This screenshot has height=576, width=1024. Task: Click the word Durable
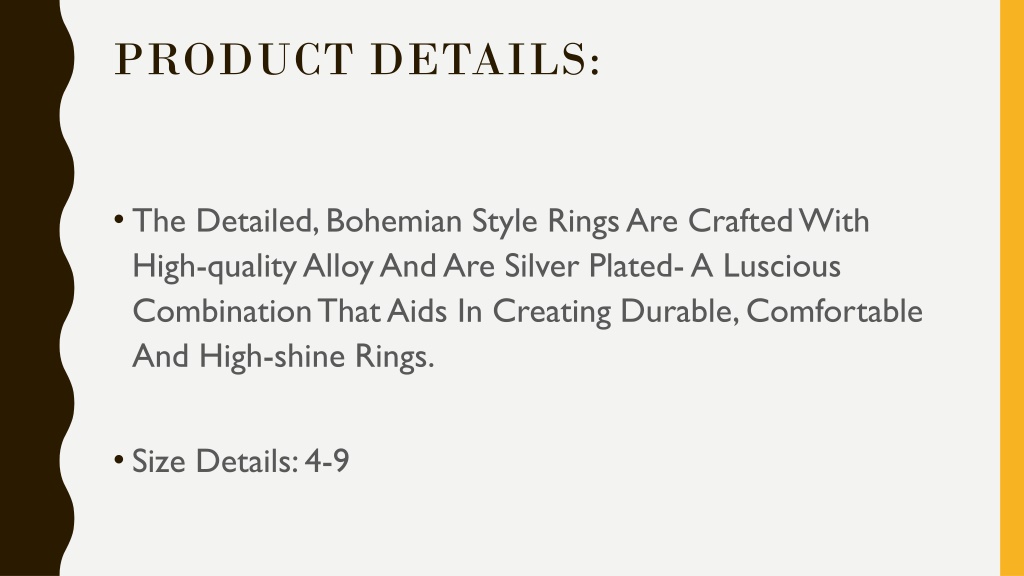[679, 311]
